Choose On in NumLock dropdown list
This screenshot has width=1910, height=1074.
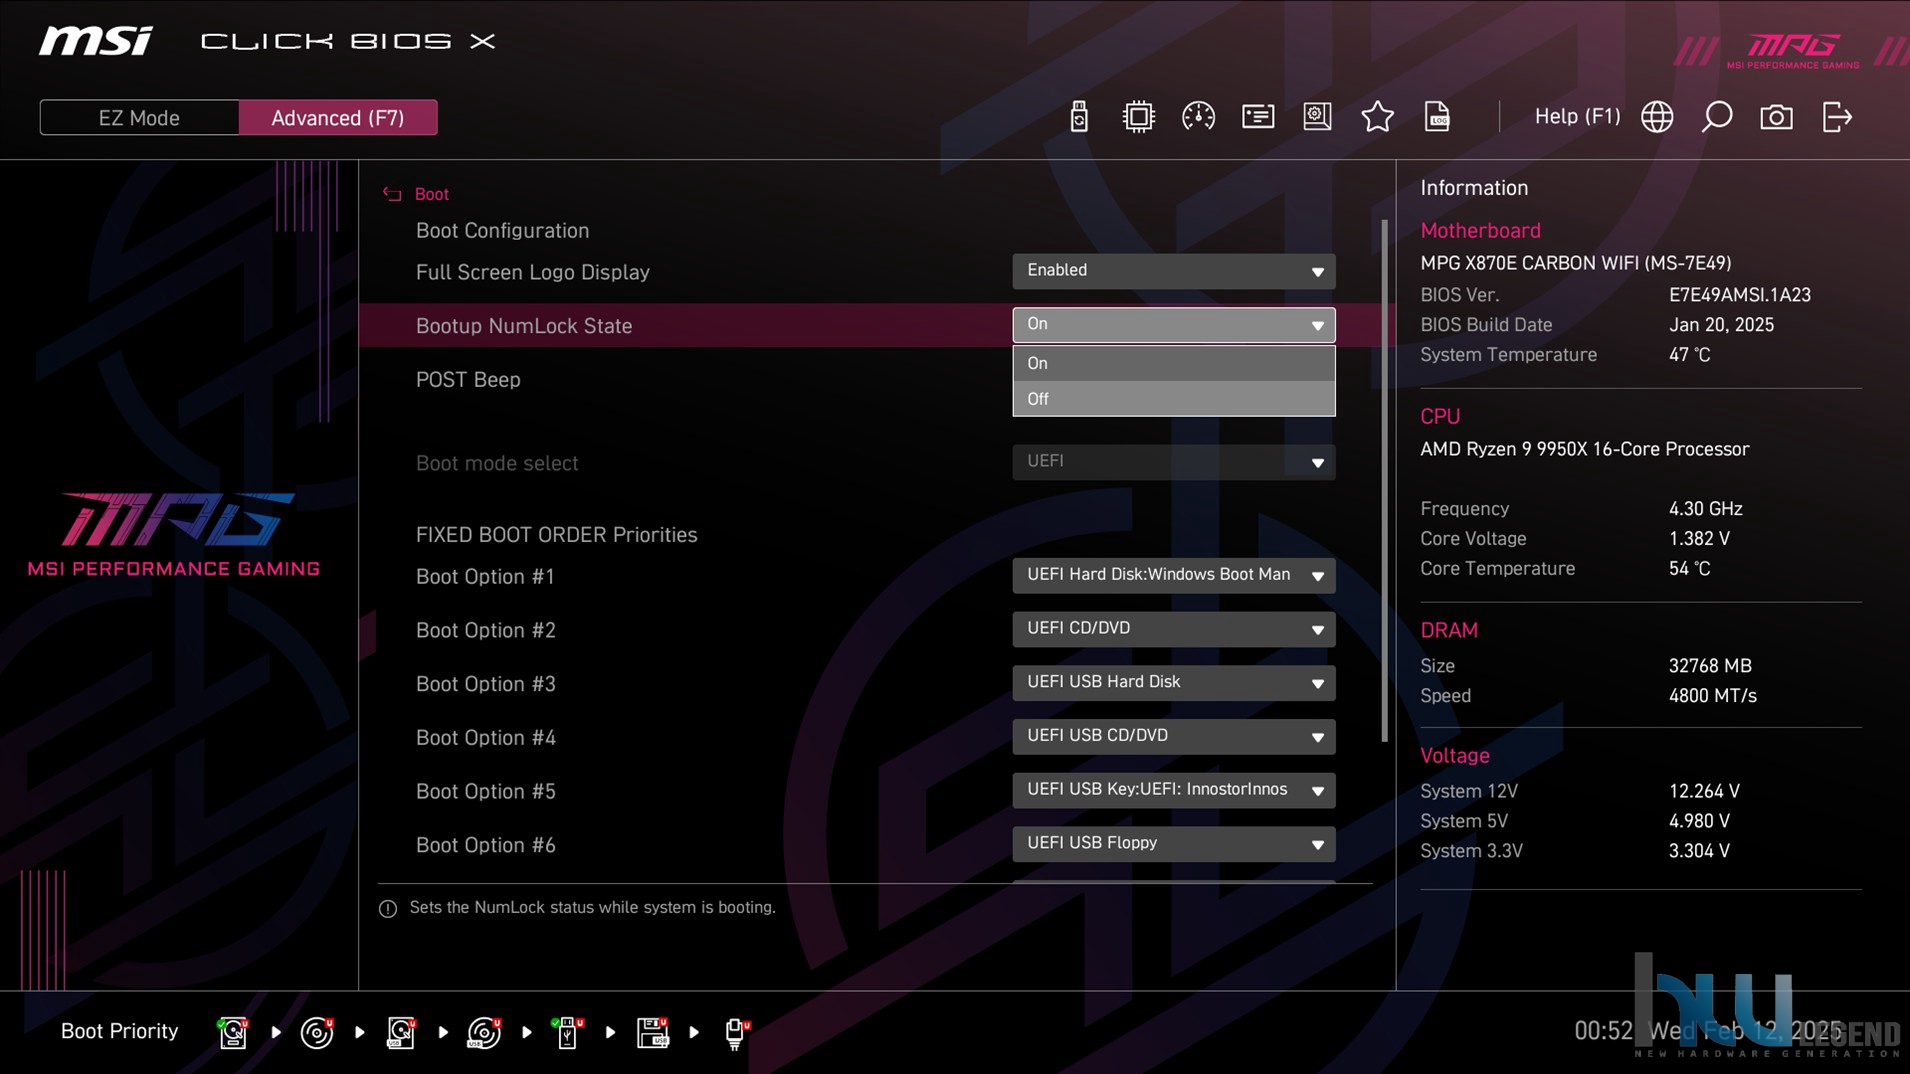(1173, 363)
